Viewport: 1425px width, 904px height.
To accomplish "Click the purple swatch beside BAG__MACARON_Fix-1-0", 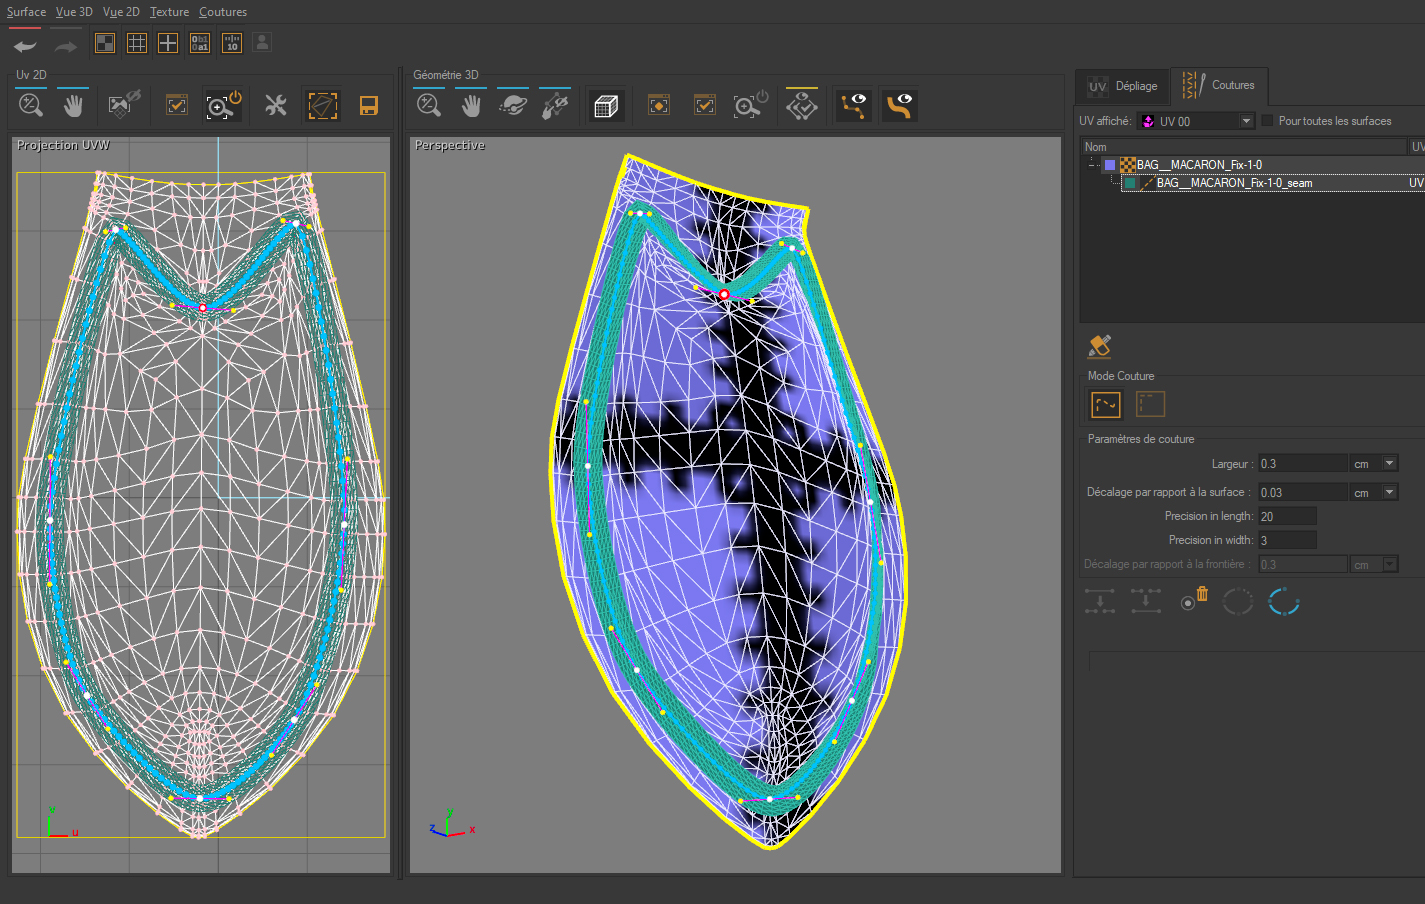I will (x=1110, y=165).
